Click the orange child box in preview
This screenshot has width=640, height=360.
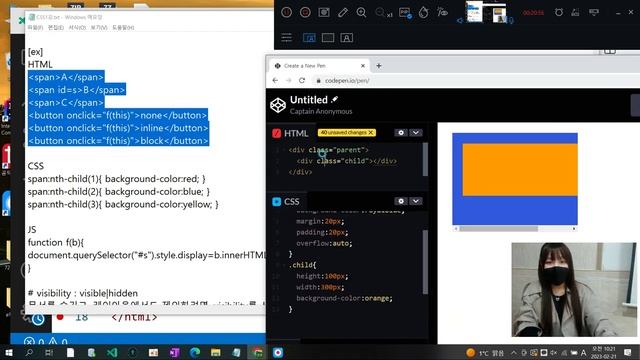[x=520, y=169]
